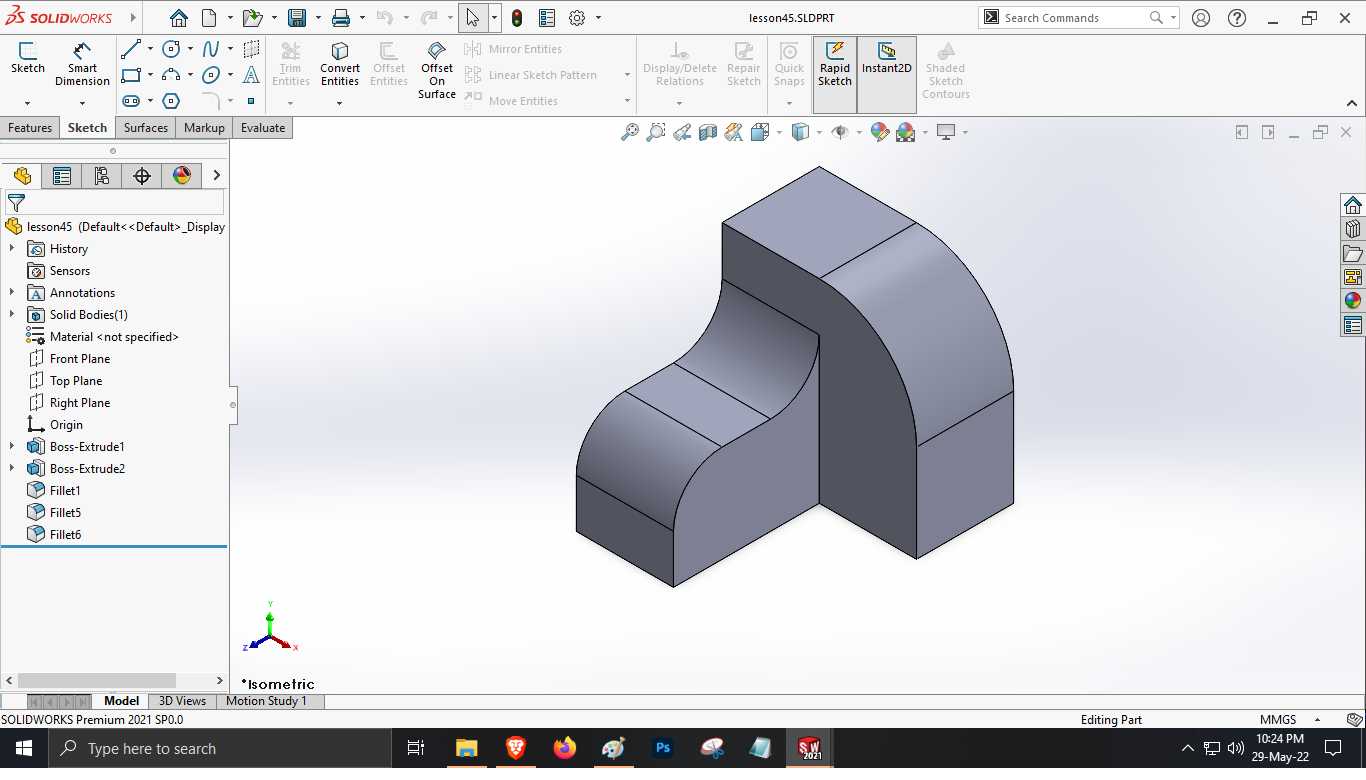This screenshot has height=780, width=1366.
Task: Open the DimXpertManager crosshair tab
Action: (x=142, y=176)
